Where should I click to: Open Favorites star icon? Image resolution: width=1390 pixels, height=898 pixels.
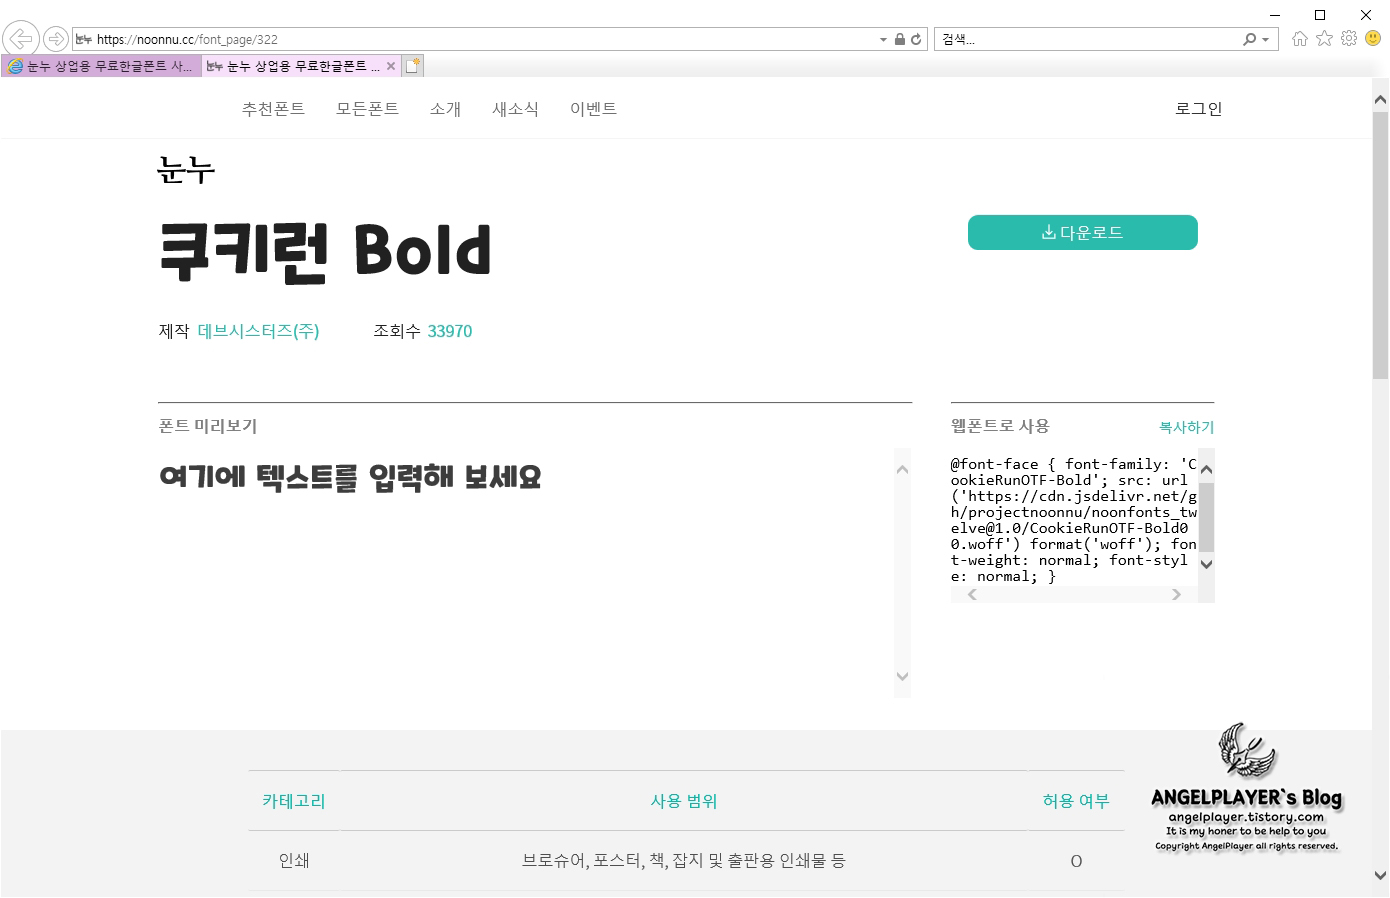pos(1324,38)
